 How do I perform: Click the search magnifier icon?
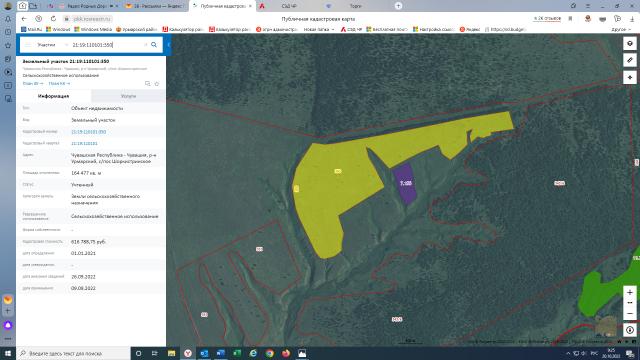point(154,44)
